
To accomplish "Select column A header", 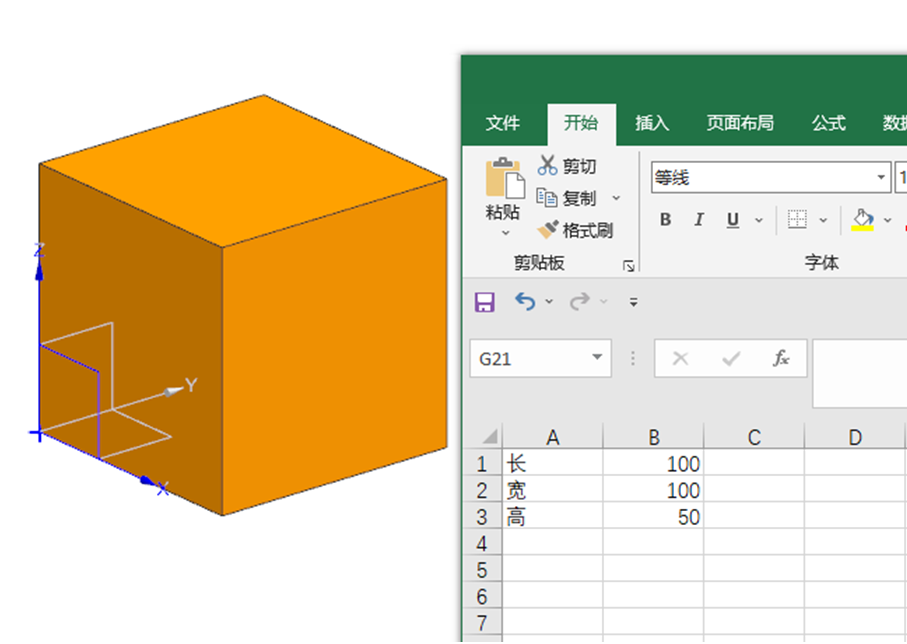I will click(x=552, y=437).
